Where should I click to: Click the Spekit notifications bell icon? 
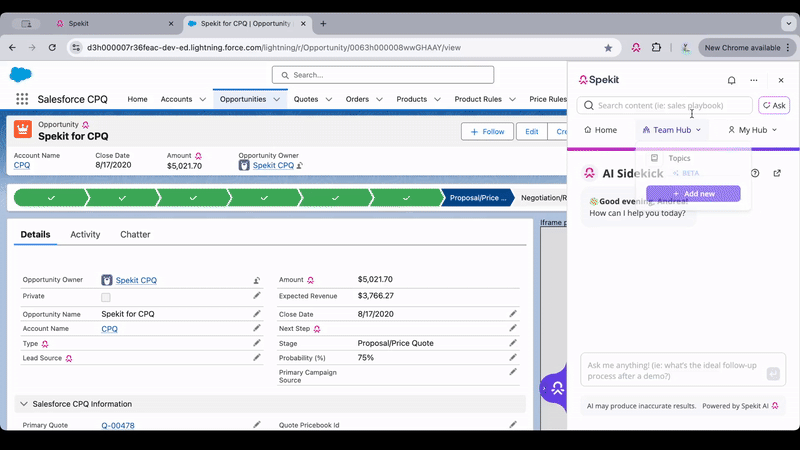tap(731, 80)
